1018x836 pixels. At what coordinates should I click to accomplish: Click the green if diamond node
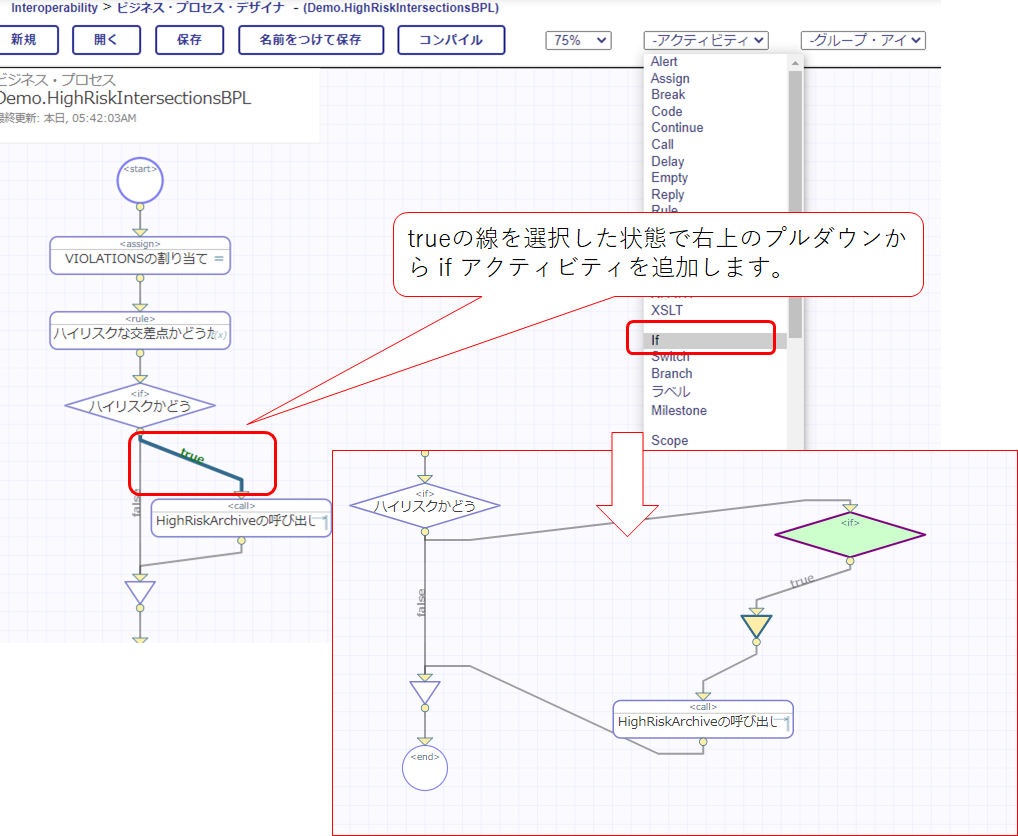pos(850,535)
